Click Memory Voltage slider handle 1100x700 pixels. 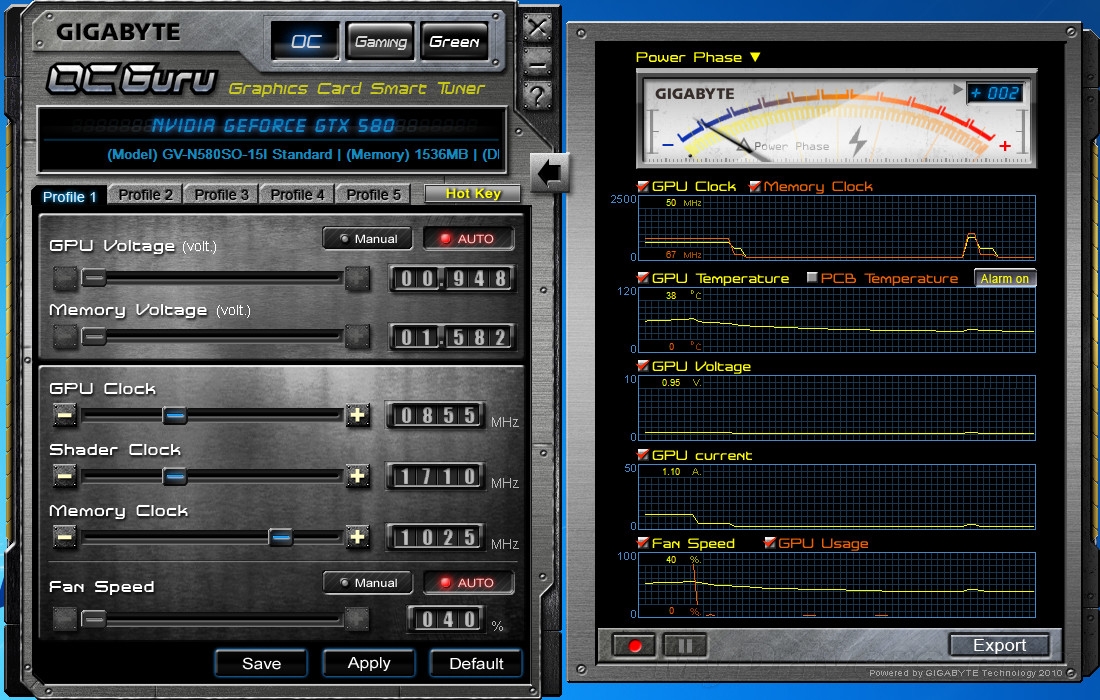94,337
